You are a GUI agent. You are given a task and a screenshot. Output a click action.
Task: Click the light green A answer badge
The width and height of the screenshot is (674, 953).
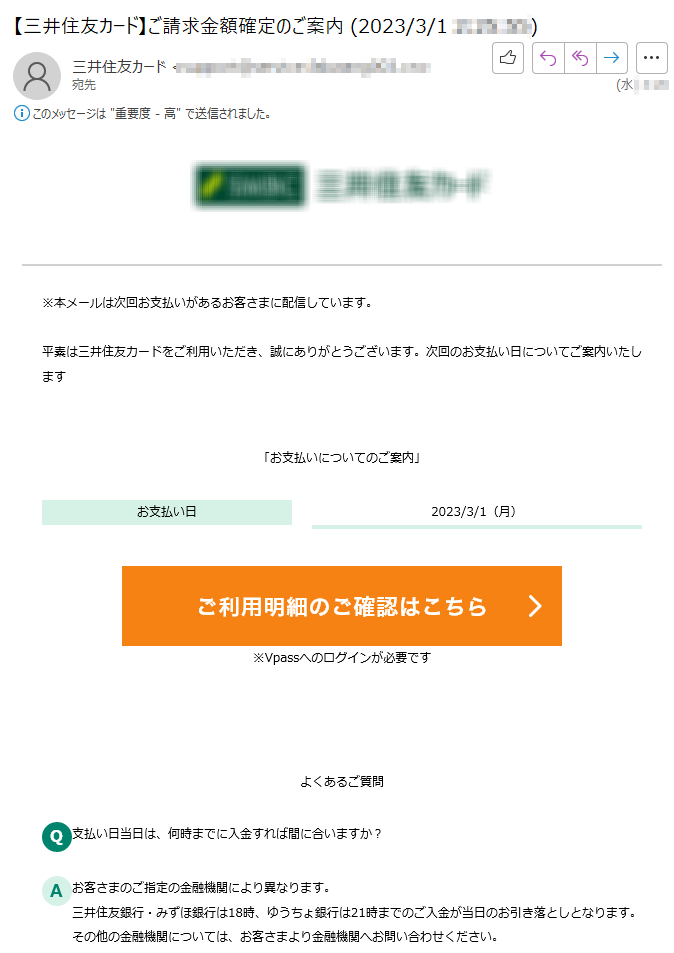[57, 891]
